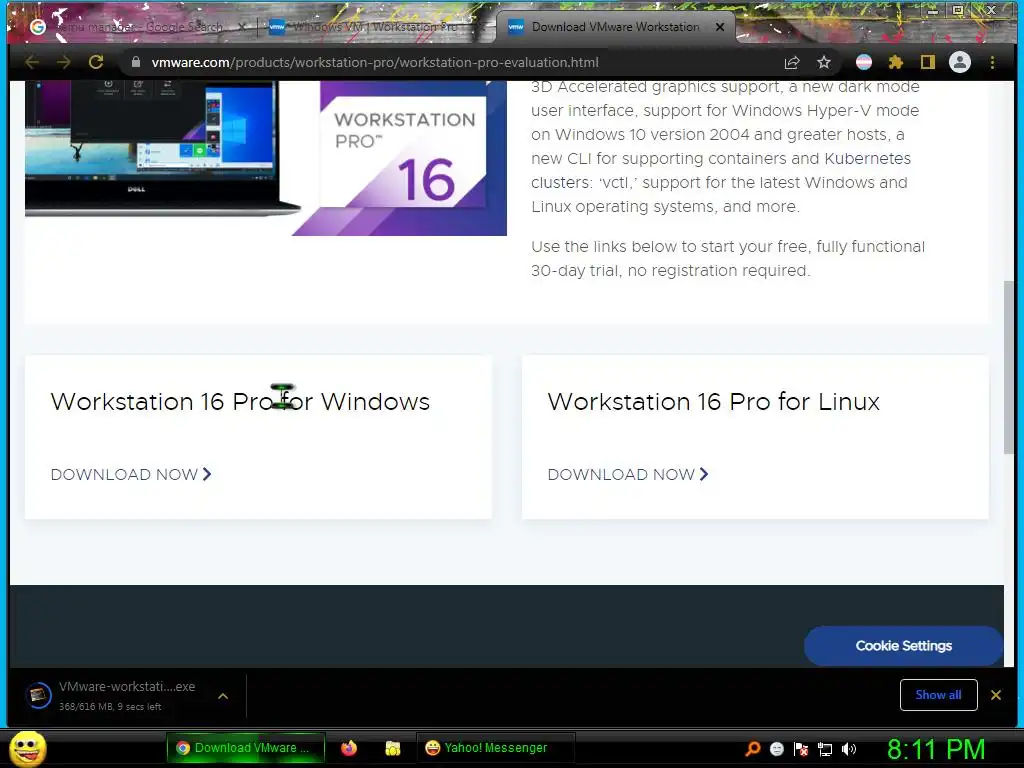Click the page vertical scrollbar thumb

1009,366
